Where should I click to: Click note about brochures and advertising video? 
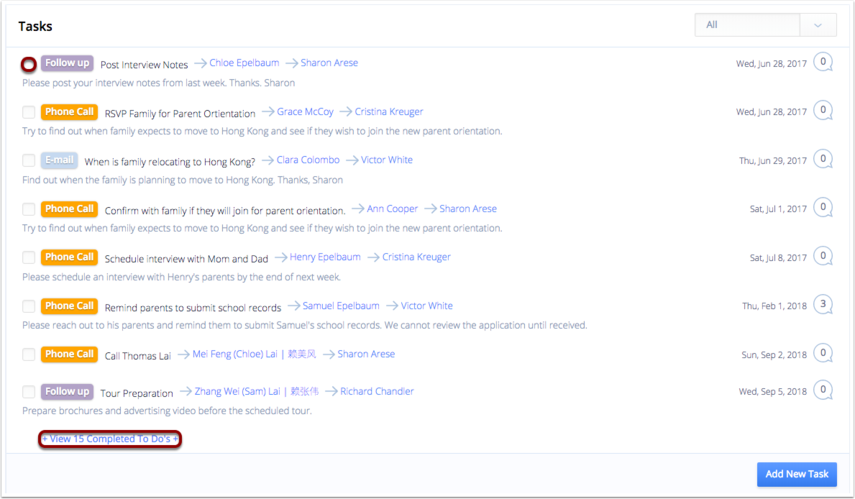point(167,411)
